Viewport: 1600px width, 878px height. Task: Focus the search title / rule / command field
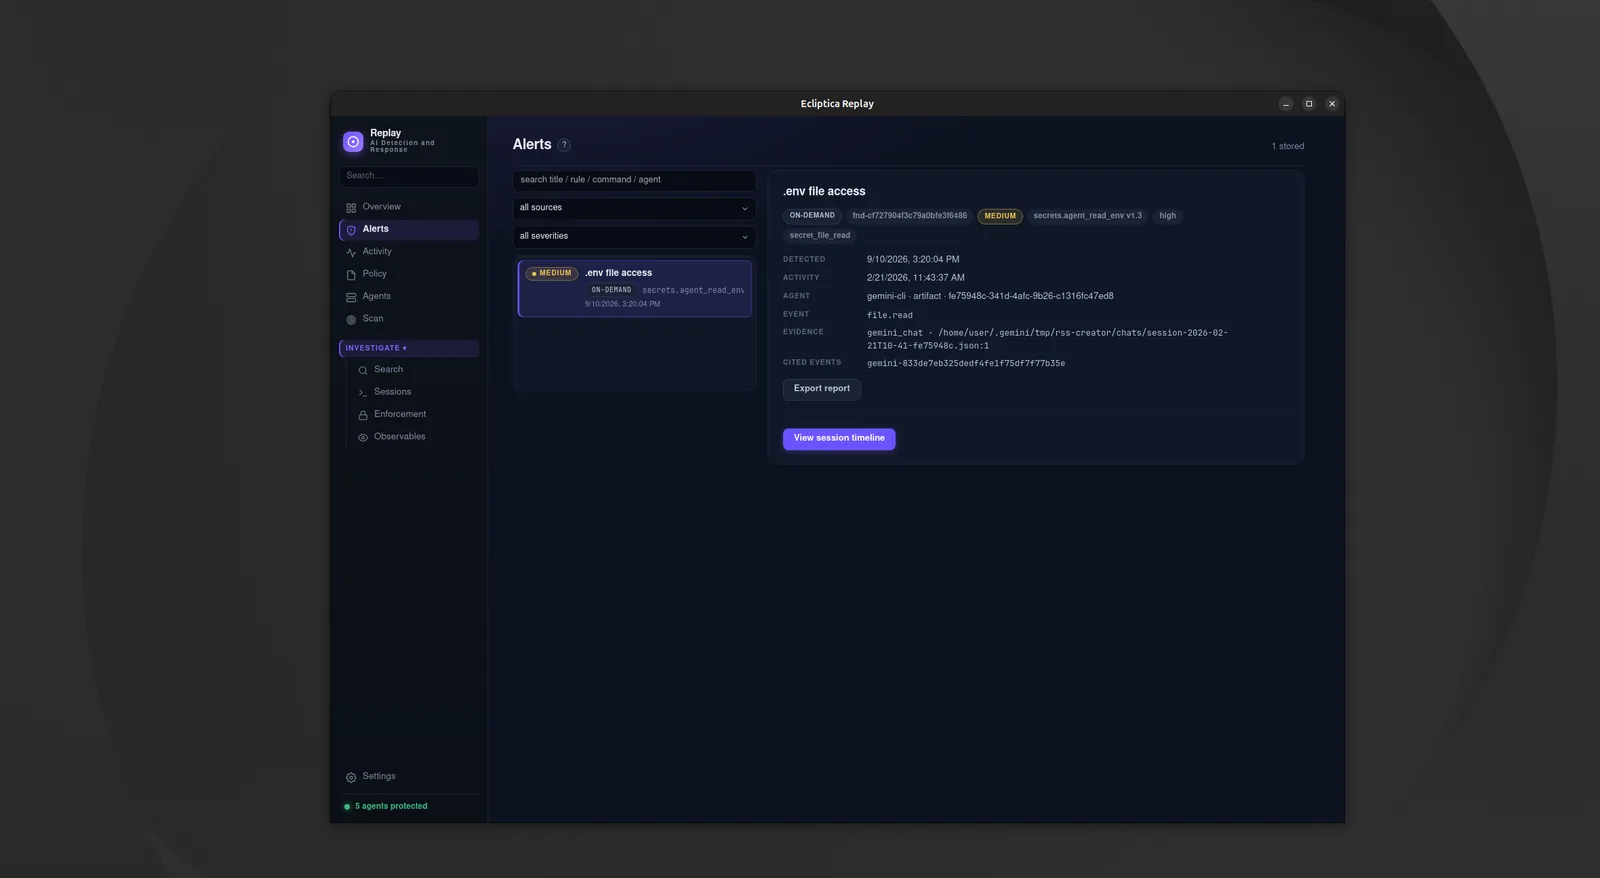(x=634, y=180)
